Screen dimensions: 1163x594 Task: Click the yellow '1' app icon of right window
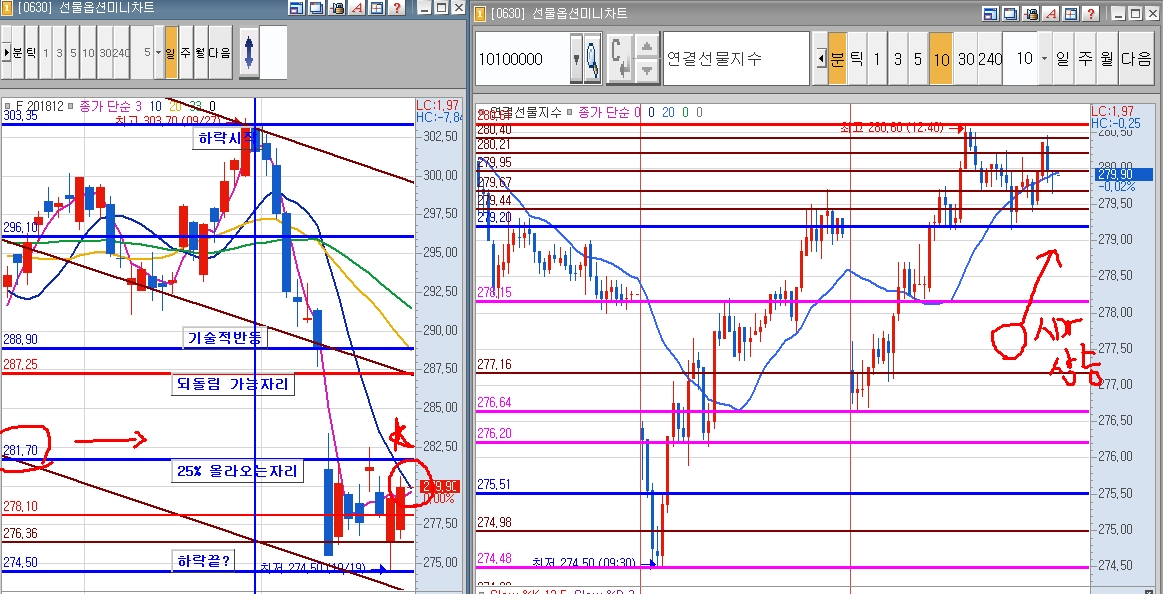481,13
